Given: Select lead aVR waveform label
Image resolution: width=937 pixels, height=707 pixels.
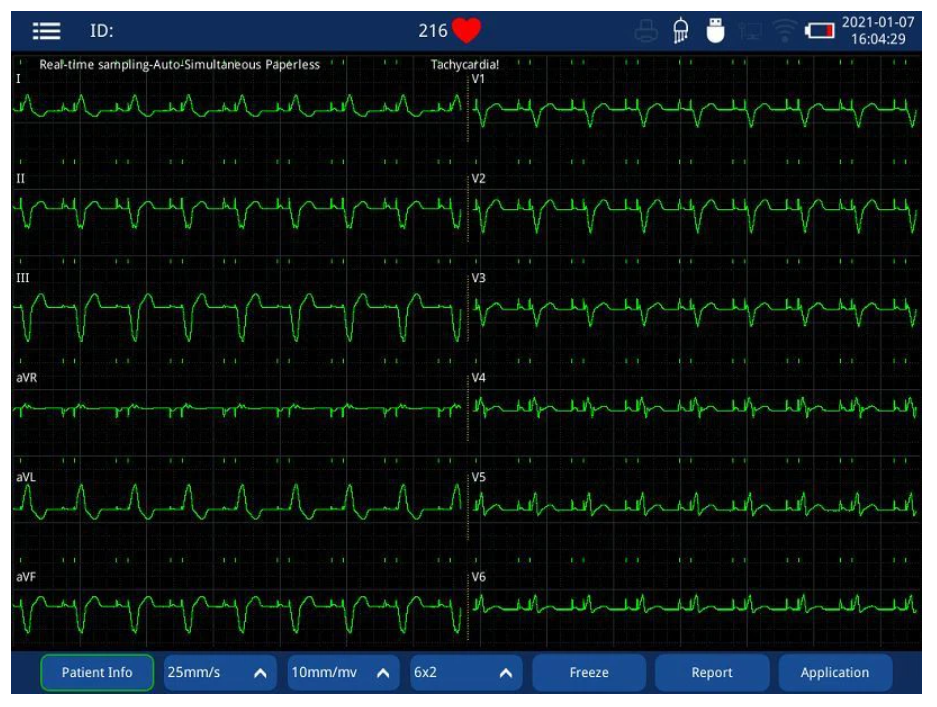Looking at the screenshot, I should pos(26,378).
